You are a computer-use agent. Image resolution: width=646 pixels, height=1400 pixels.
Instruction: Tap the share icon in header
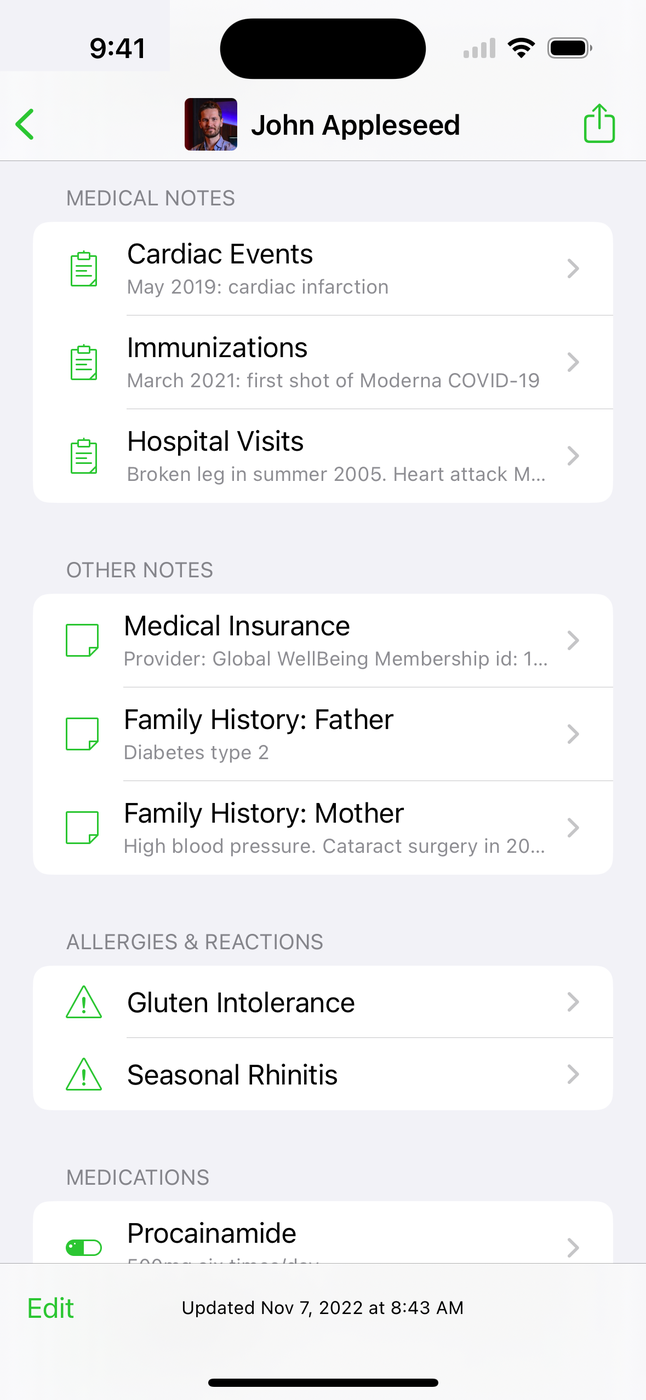coord(598,125)
